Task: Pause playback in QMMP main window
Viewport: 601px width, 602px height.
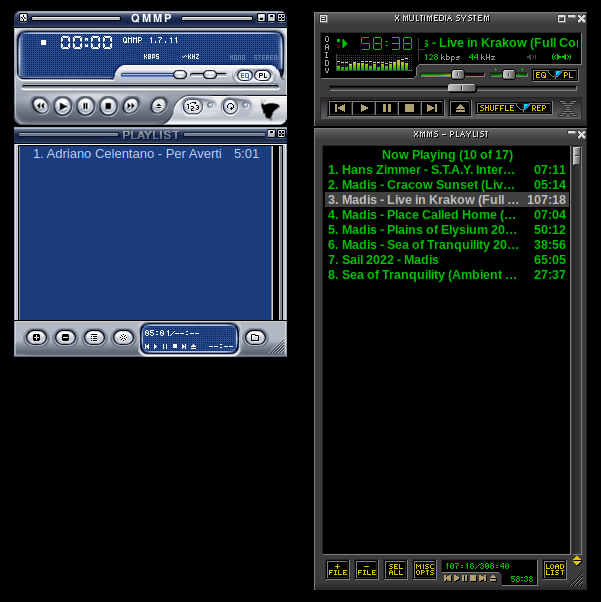Action: pos(85,106)
